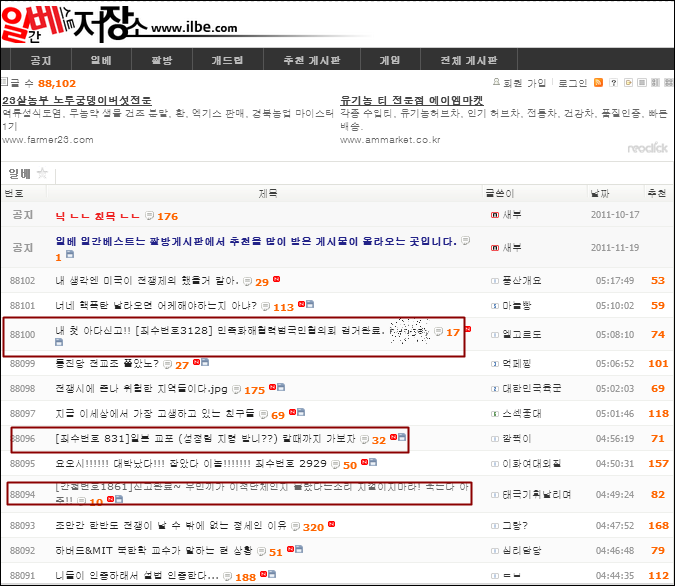Click the member icon before 회원 가입
The height and width of the screenshot is (586, 675).
pos(496,82)
